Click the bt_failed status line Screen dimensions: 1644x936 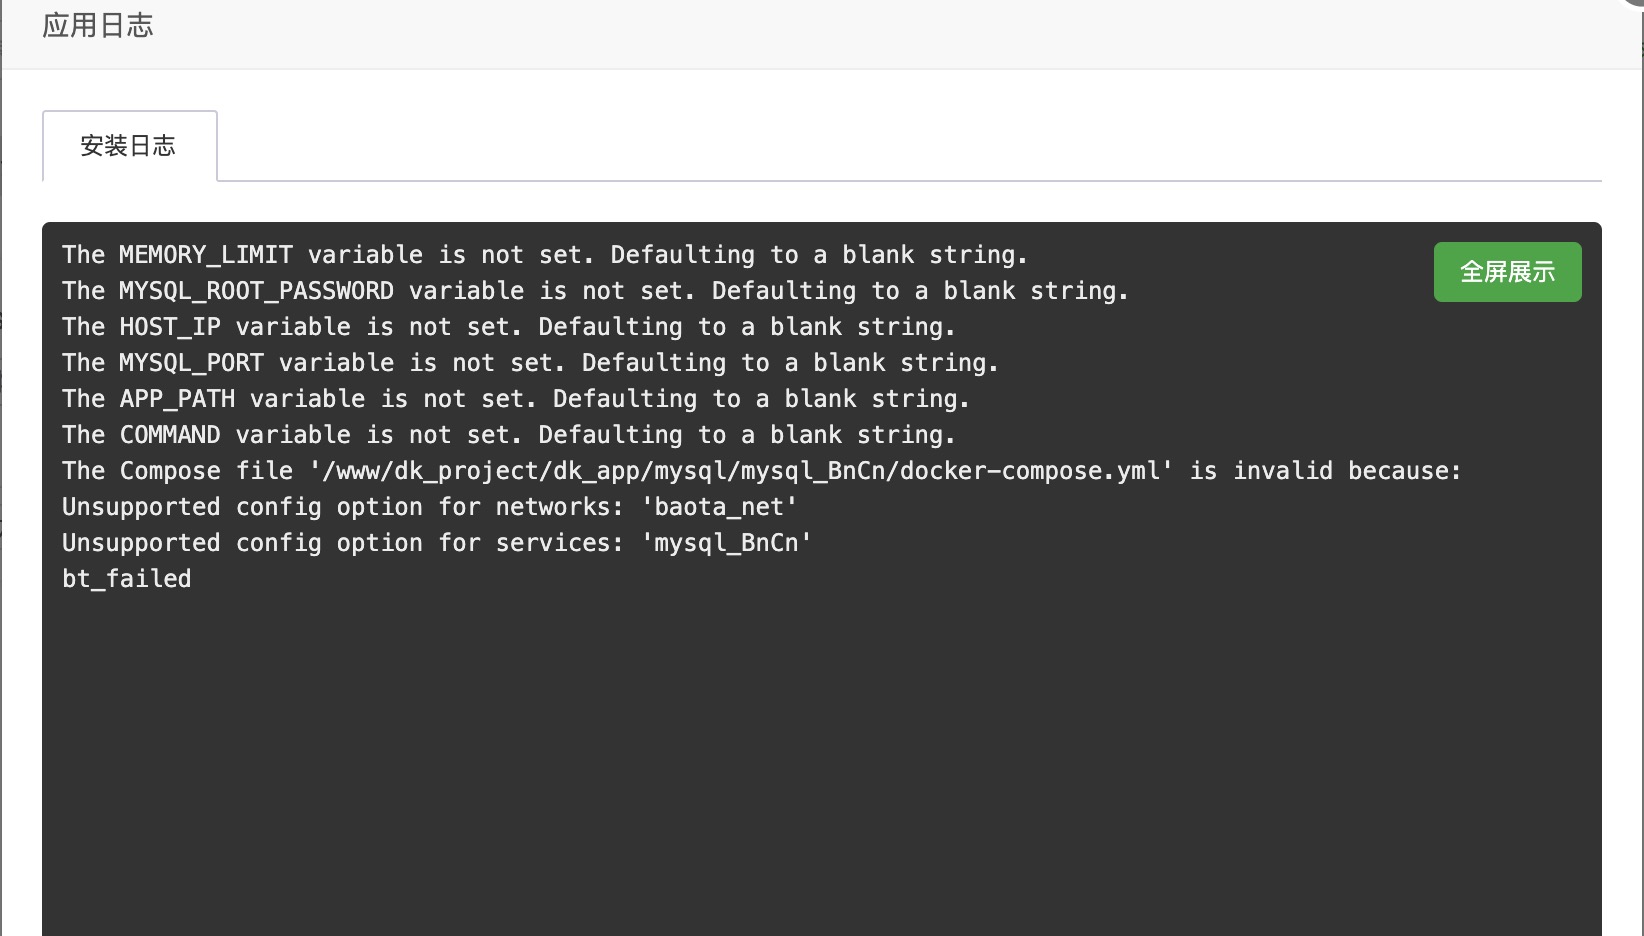coord(127,579)
